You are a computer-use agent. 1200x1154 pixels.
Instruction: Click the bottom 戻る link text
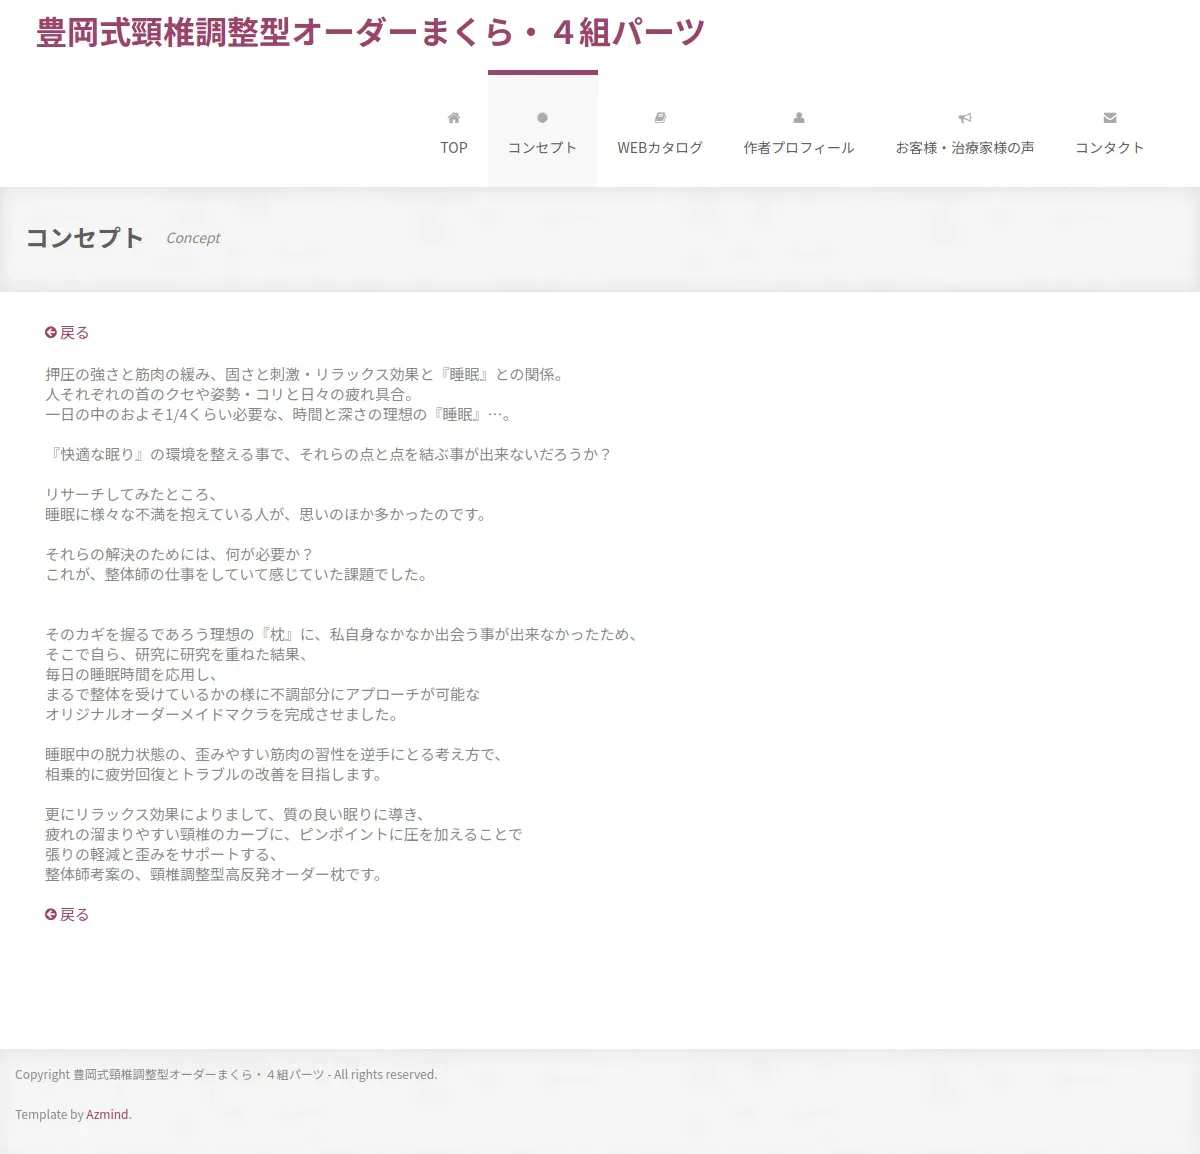[75, 915]
